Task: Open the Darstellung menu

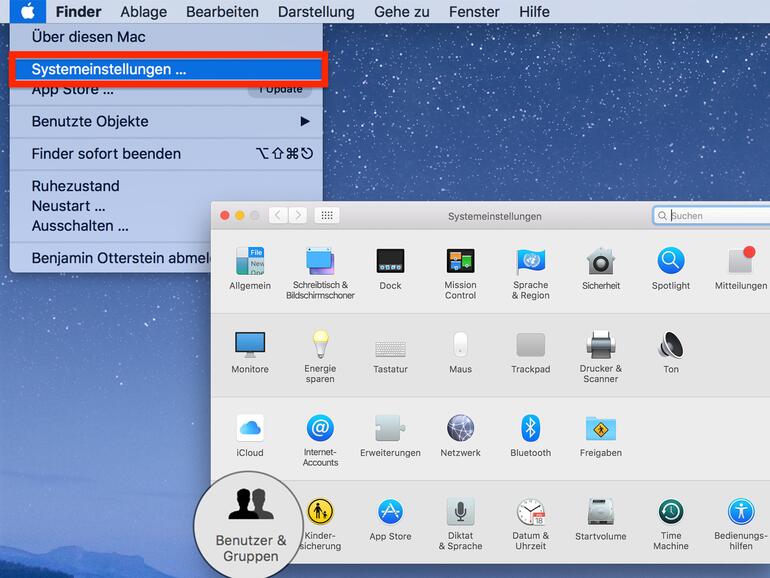Action: click(316, 11)
